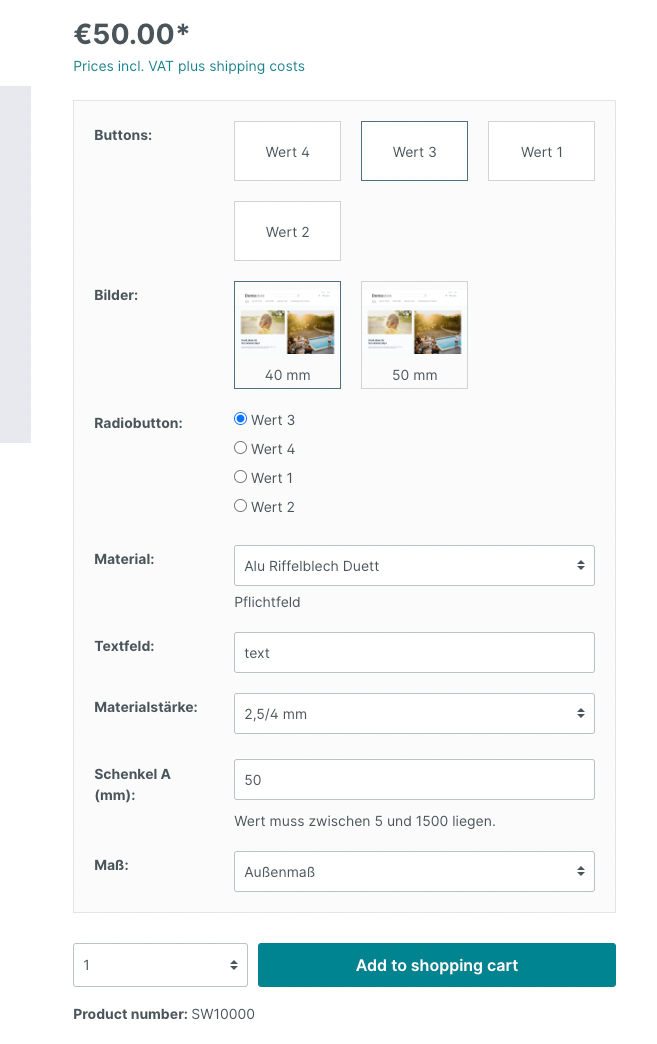
Task: Focus the Schenkel A (mm) input field
Action: pyautogui.click(x=414, y=779)
